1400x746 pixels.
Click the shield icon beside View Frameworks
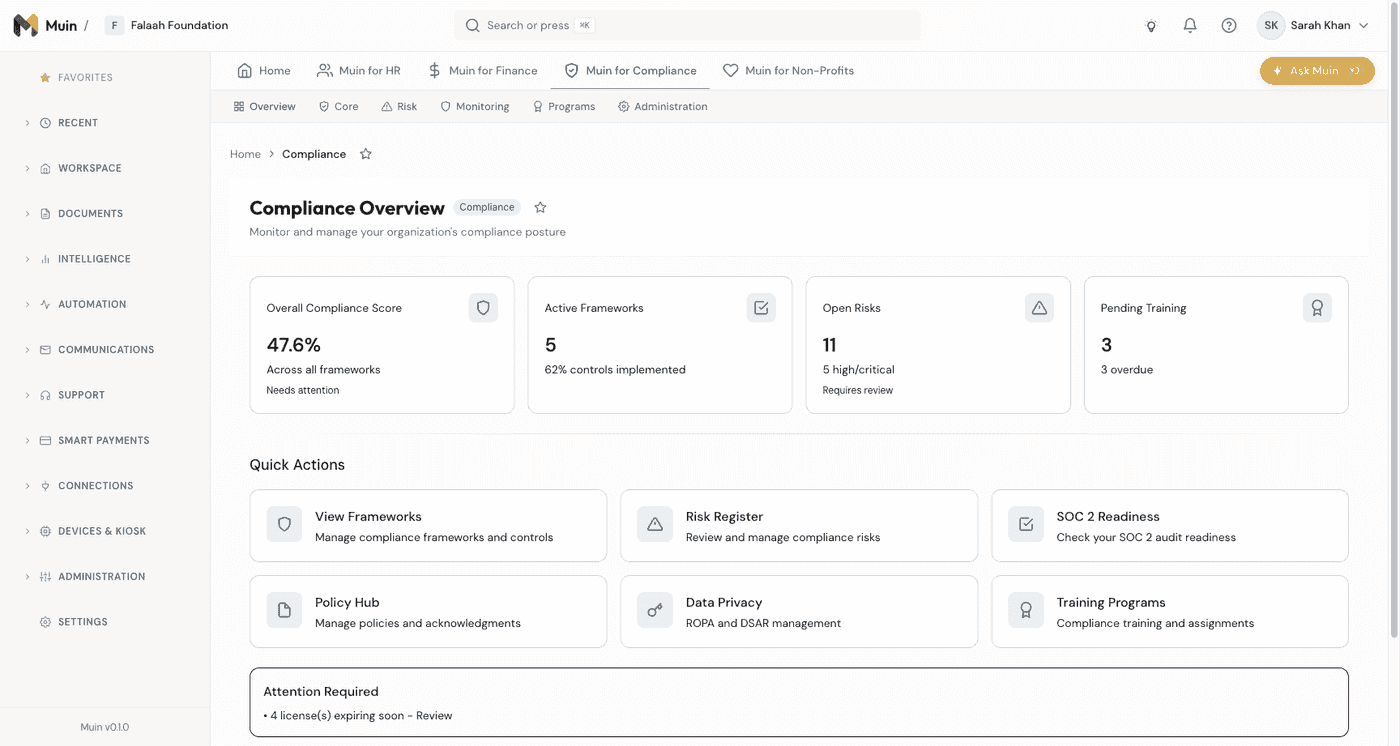(x=284, y=524)
